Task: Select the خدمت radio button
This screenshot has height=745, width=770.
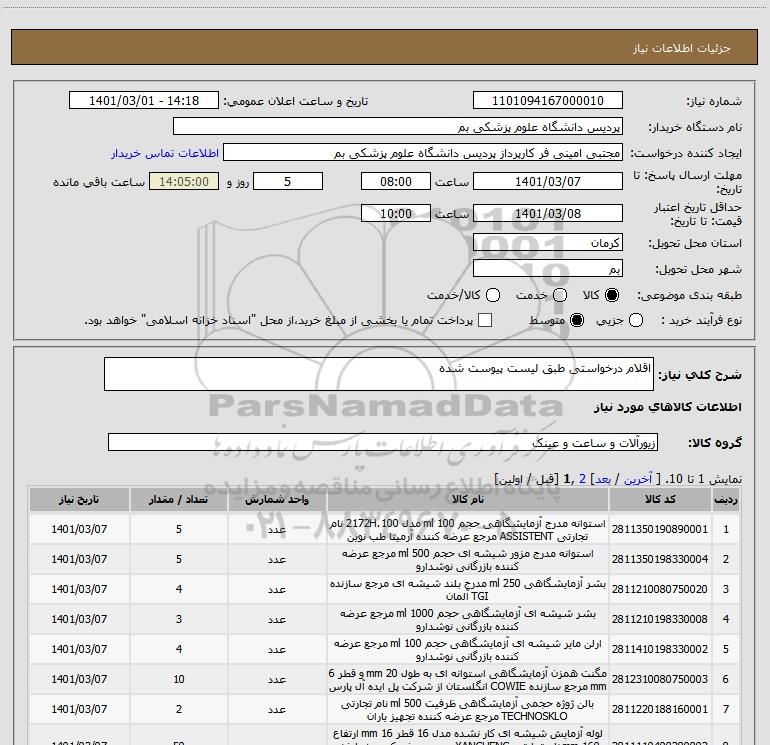Action: click(560, 295)
